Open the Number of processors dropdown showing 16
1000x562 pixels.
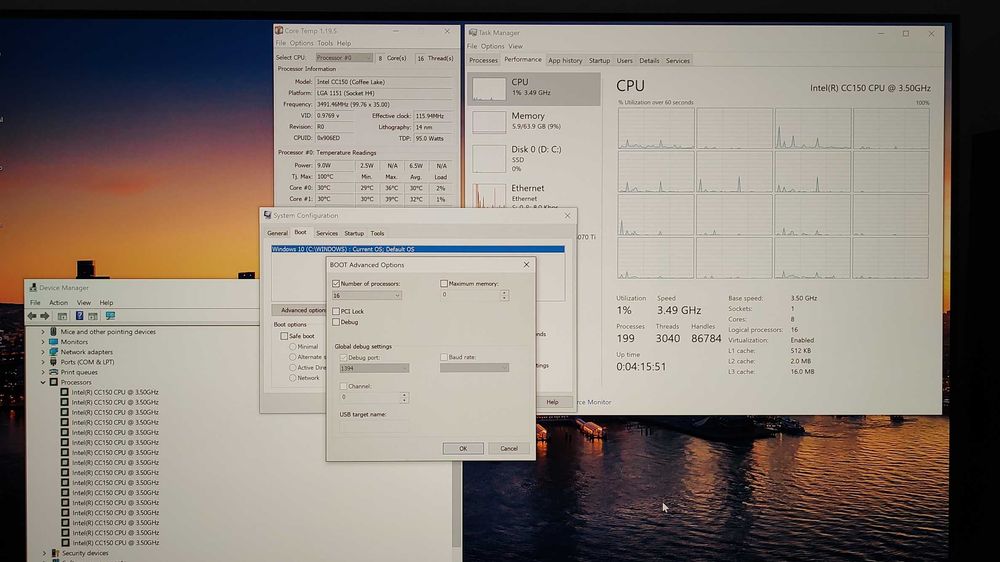click(x=367, y=295)
